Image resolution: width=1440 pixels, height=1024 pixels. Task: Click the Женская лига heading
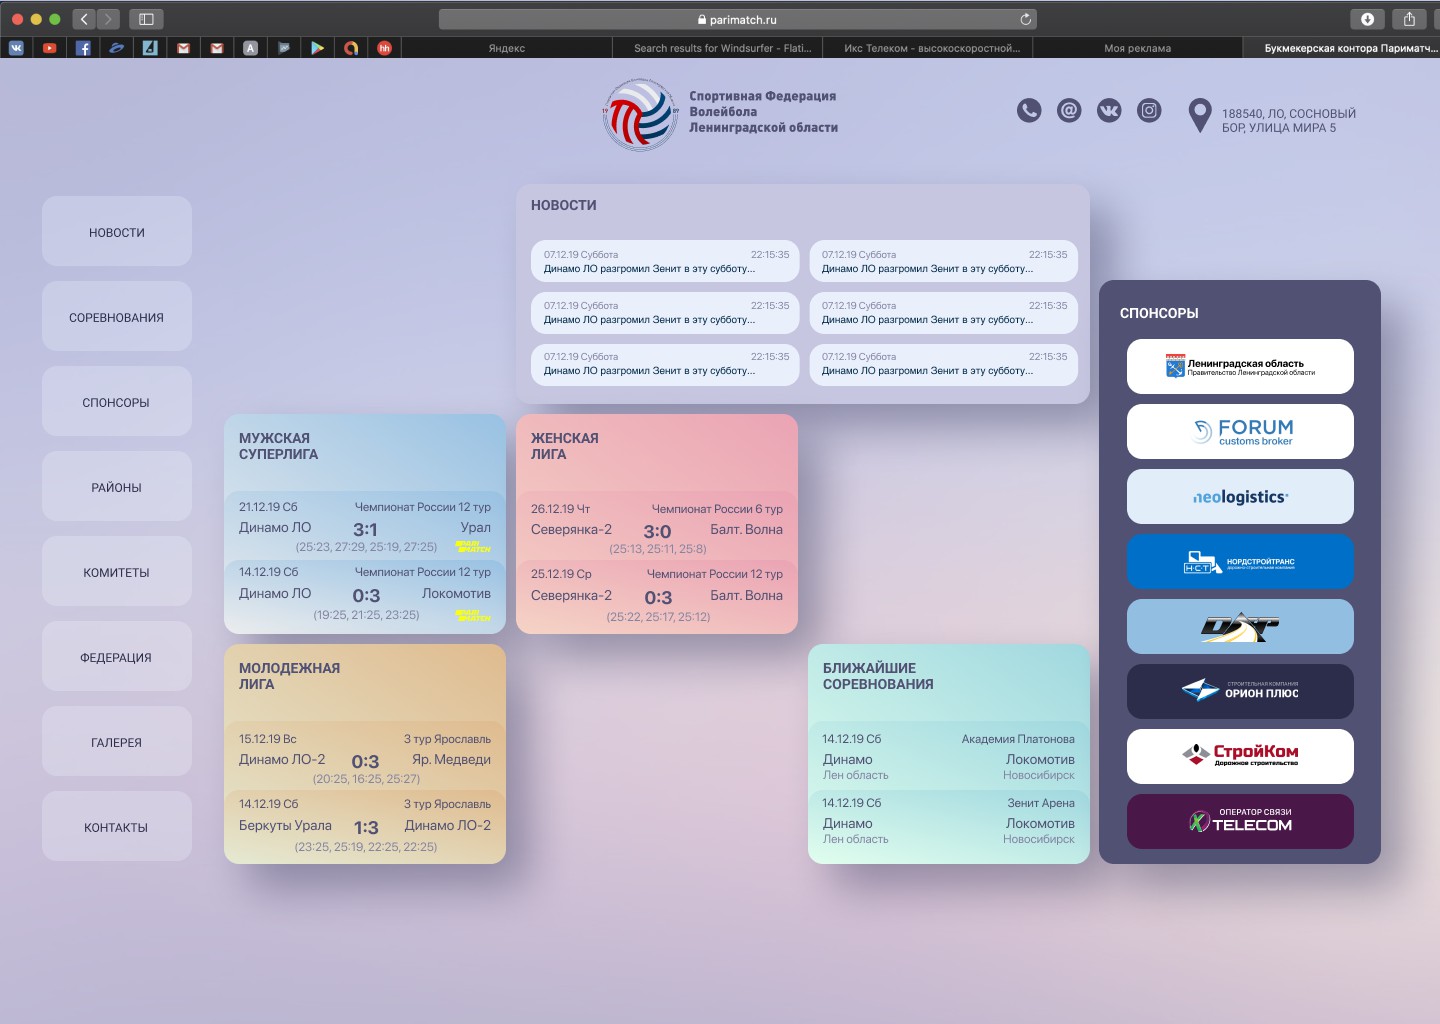[564, 446]
